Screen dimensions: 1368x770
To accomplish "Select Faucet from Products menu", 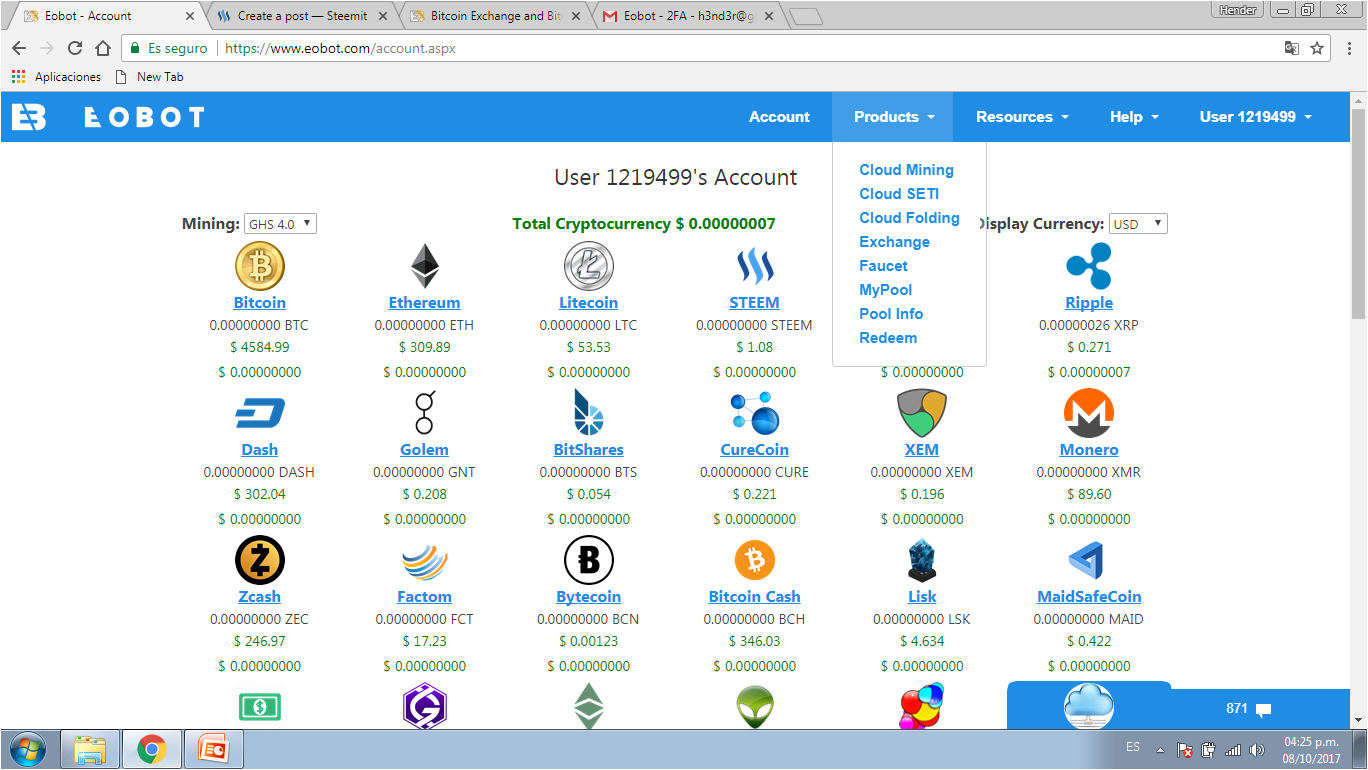I will point(883,266).
